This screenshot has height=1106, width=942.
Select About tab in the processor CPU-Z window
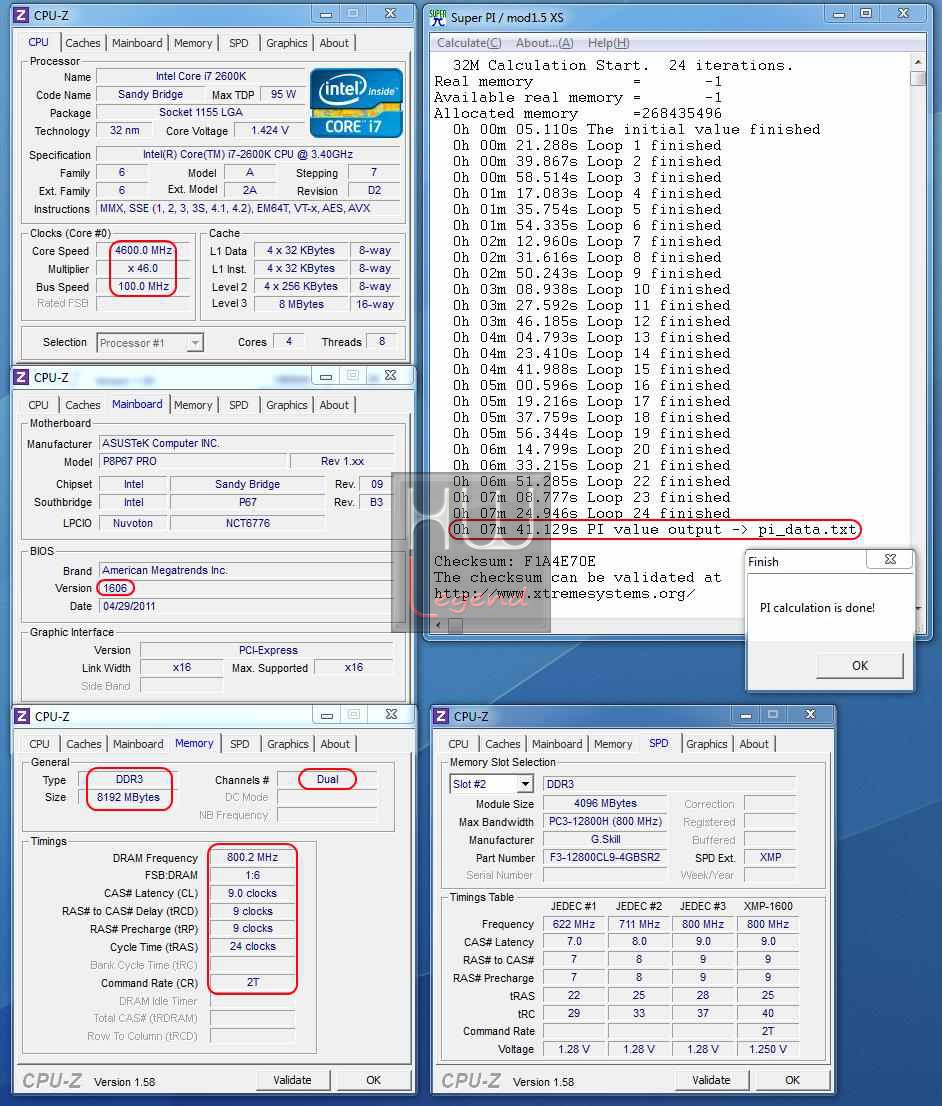click(334, 43)
